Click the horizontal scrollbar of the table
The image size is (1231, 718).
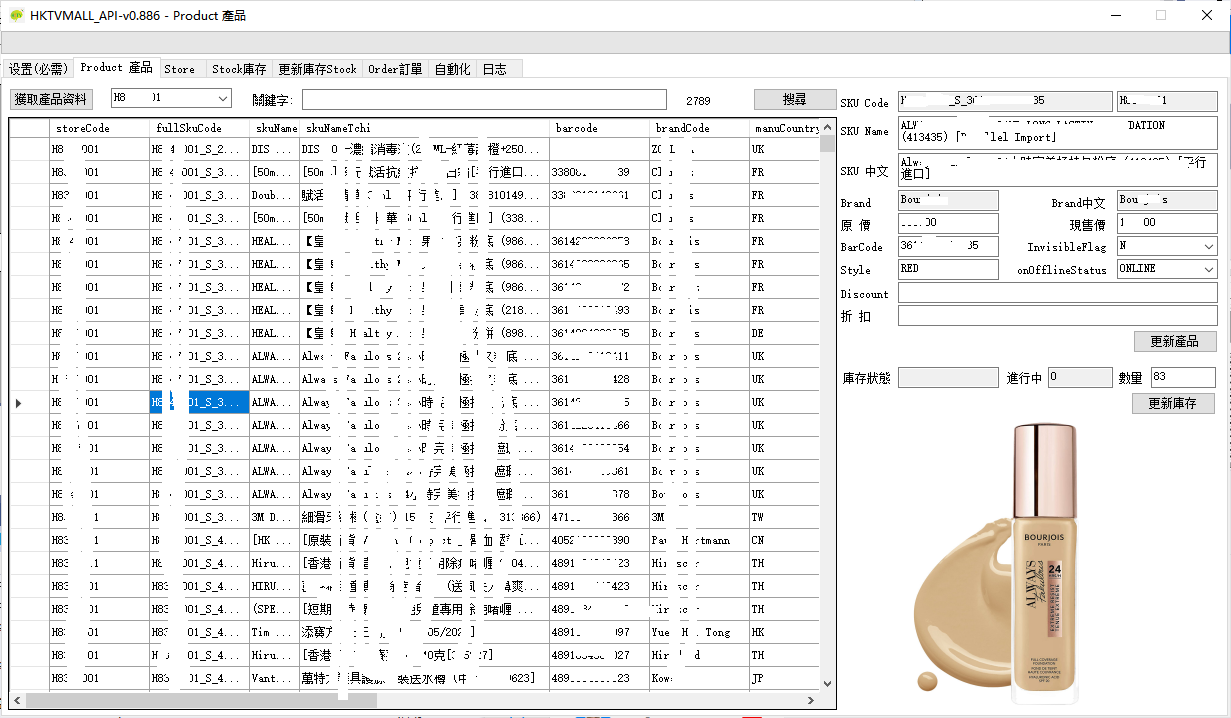pyautogui.click(x=200, y=701)
